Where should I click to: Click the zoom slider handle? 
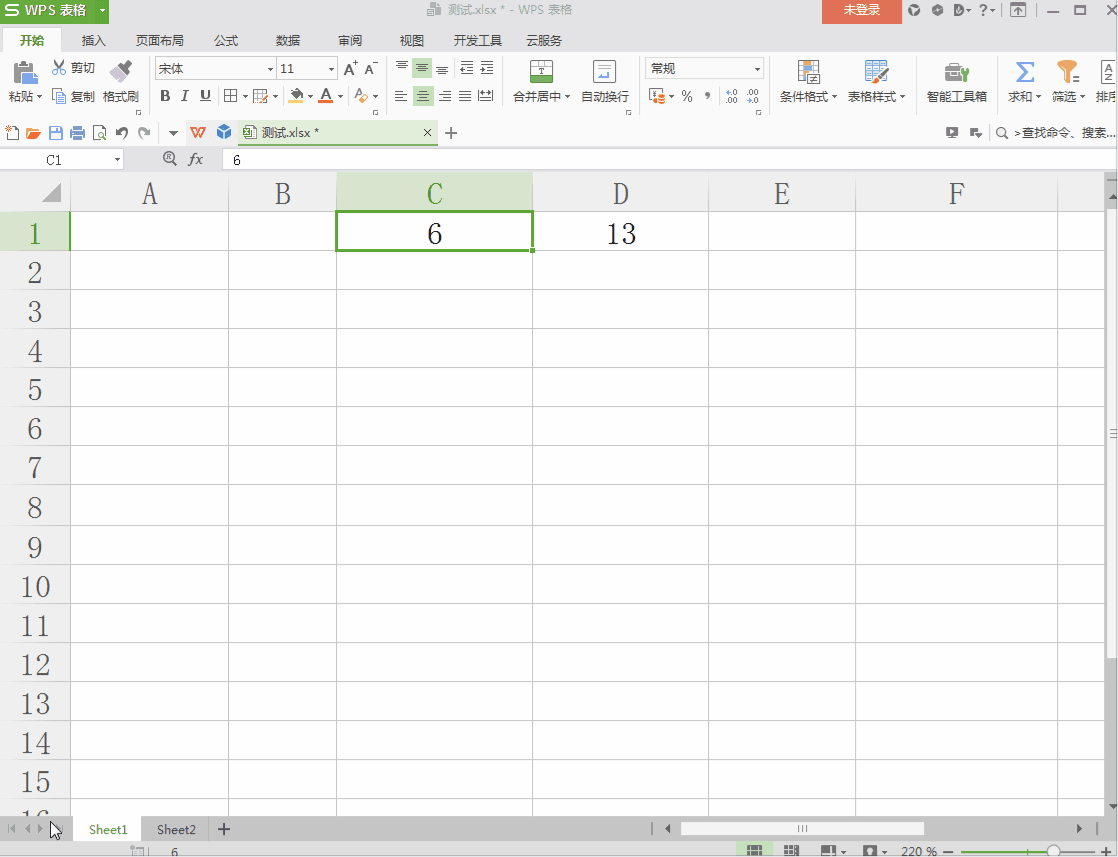pos(1053,851)
